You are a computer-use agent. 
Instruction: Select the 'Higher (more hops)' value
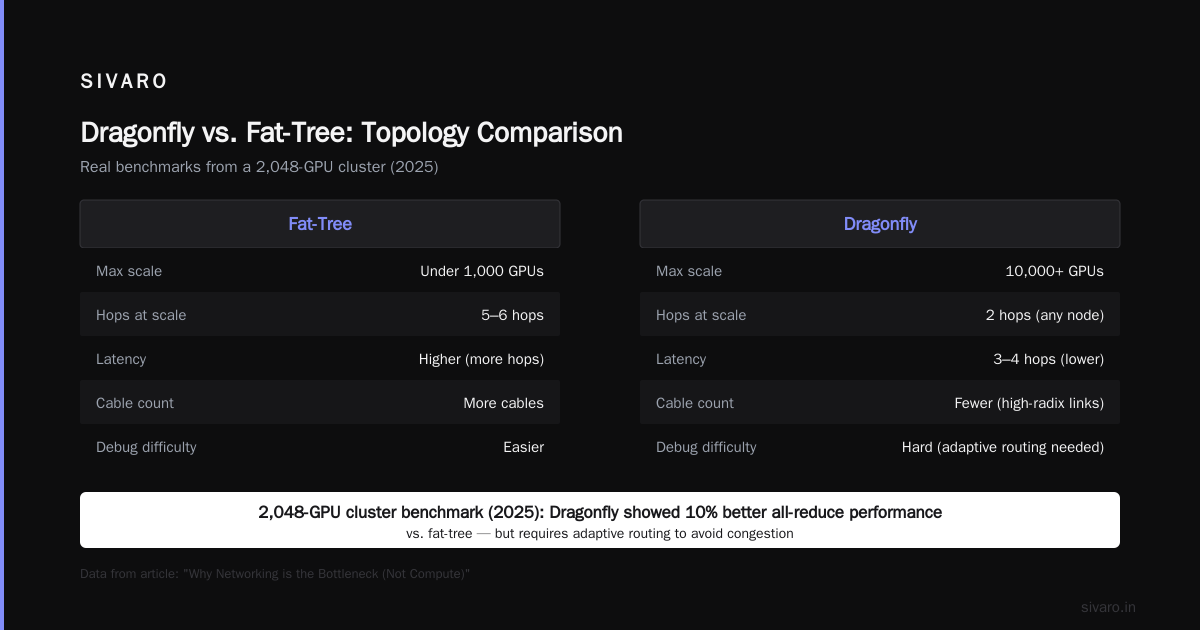pyautogui.click(x=481, y=359)
